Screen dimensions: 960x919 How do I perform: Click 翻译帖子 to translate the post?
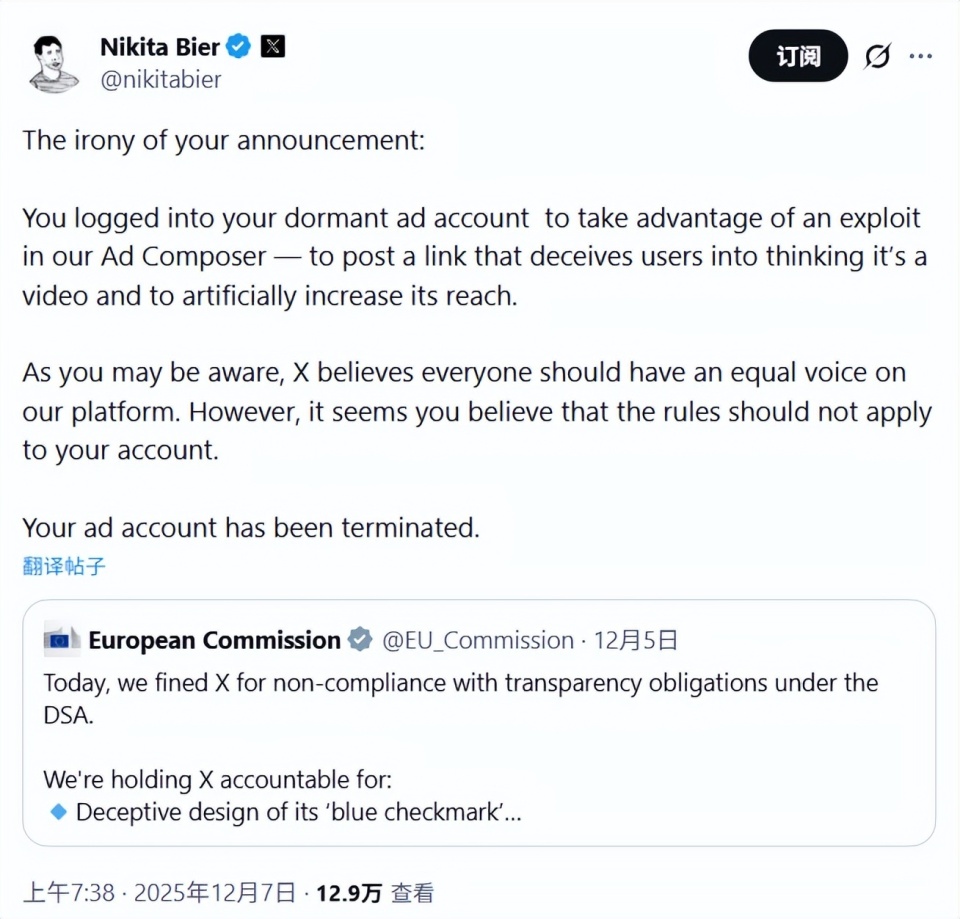pyautogui.click(x=64, y=566)
